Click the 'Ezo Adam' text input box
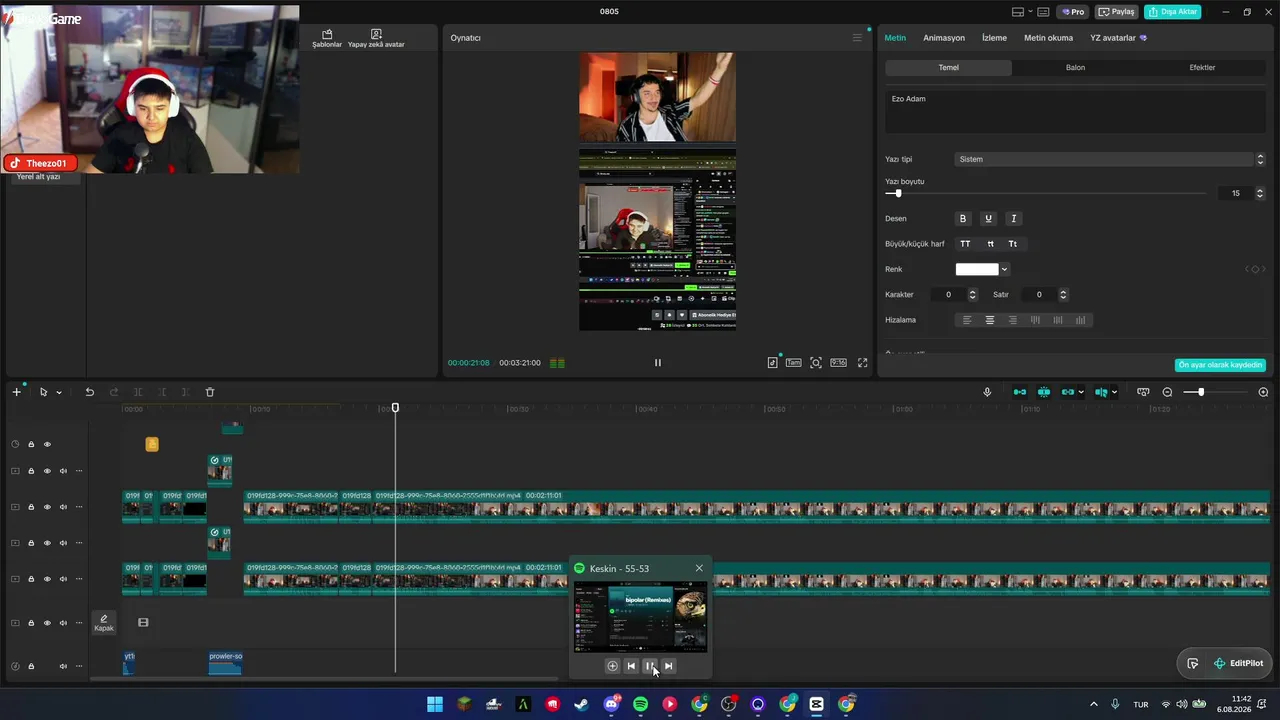1280x720 pixels. coord(1075,112)
